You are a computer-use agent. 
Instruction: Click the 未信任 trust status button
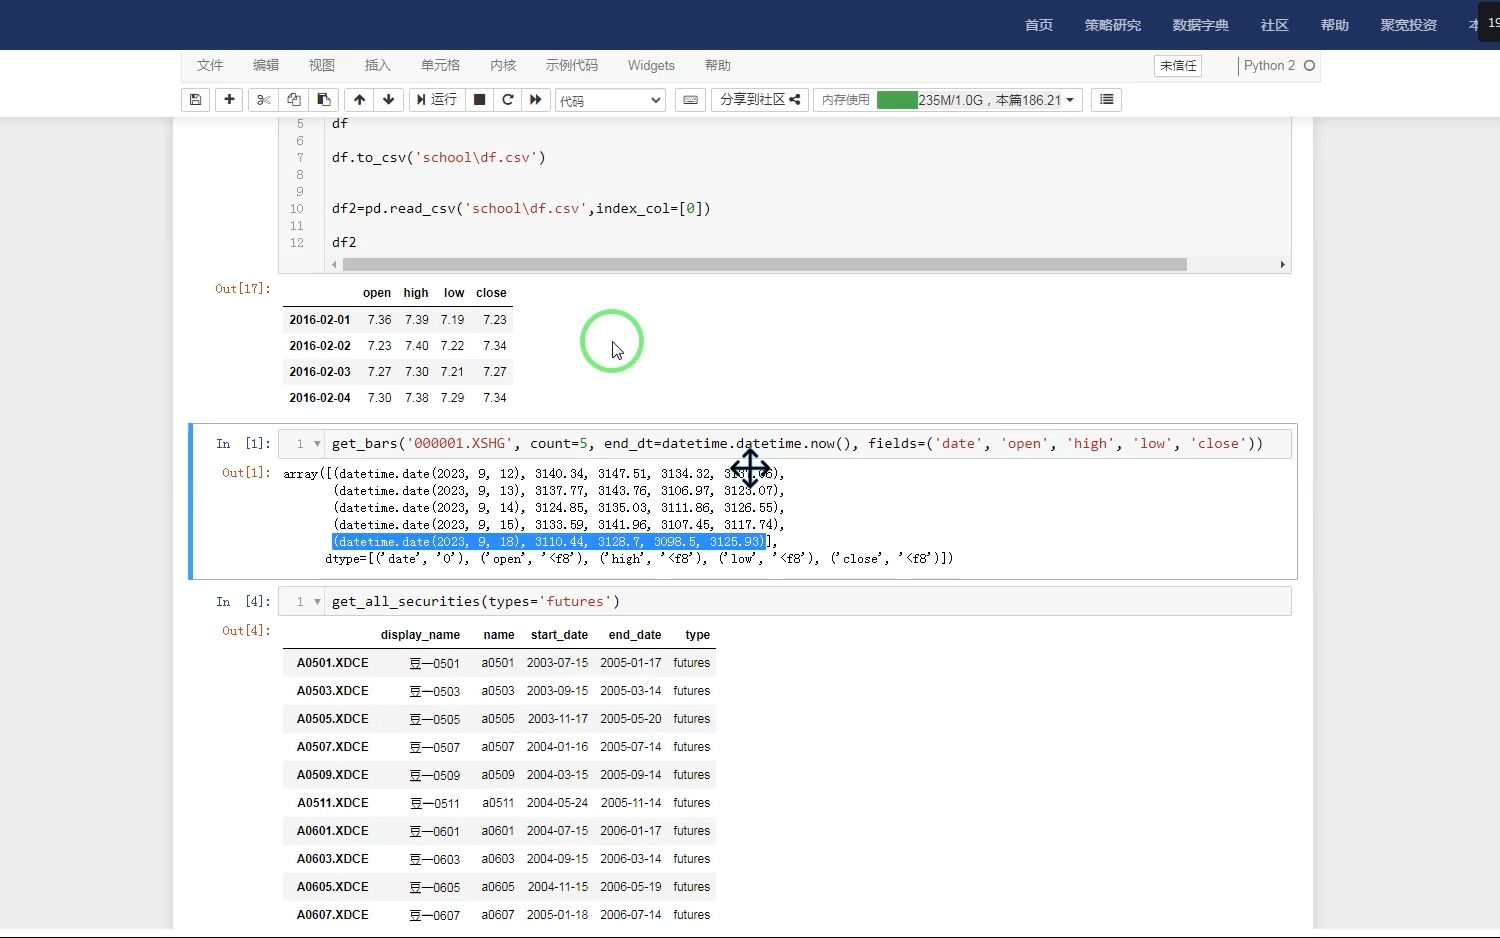[1178, 66]
